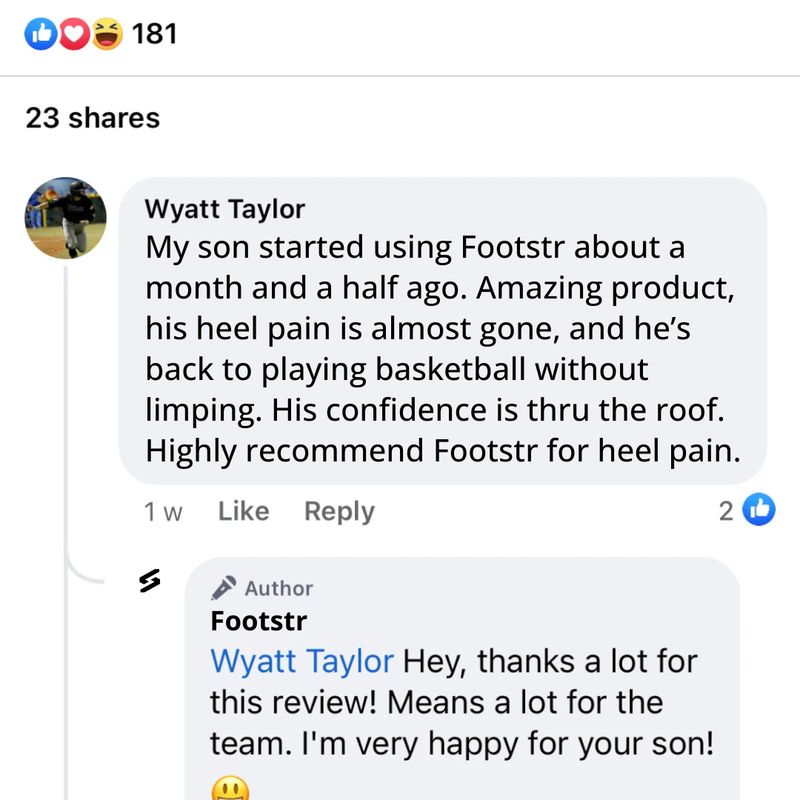Screen dimensions: 800x800
Task: Click the Wyatt Taylor commenter name
Action: point(225,209)
